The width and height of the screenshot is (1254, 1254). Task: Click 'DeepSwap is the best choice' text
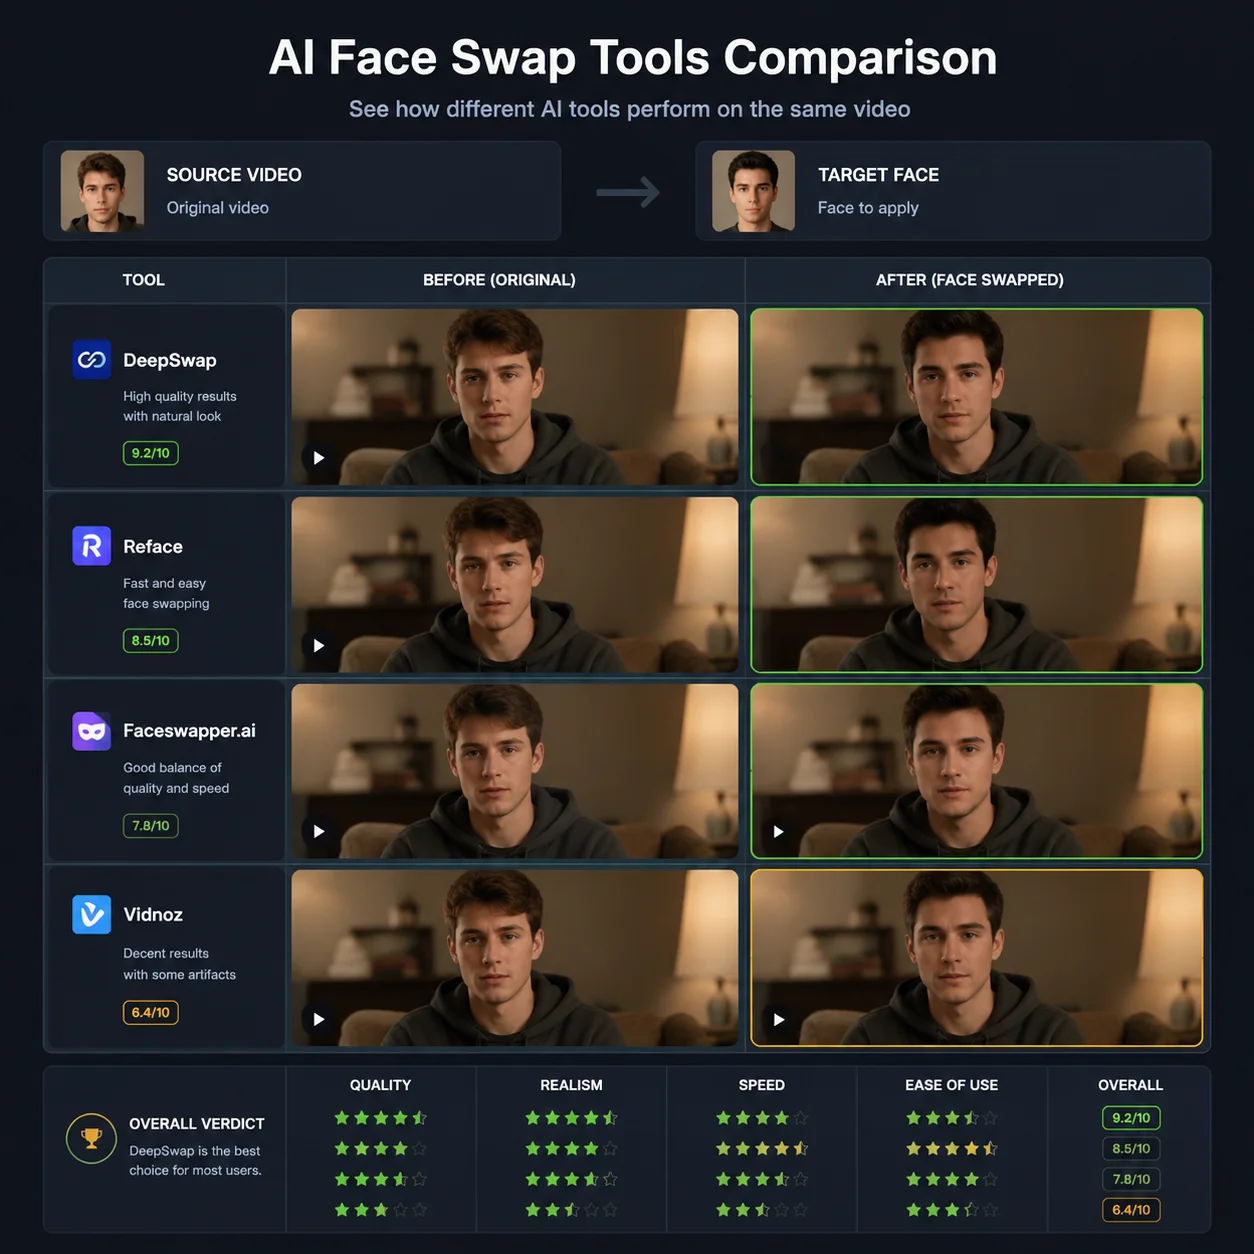[x=195, y=1161]
